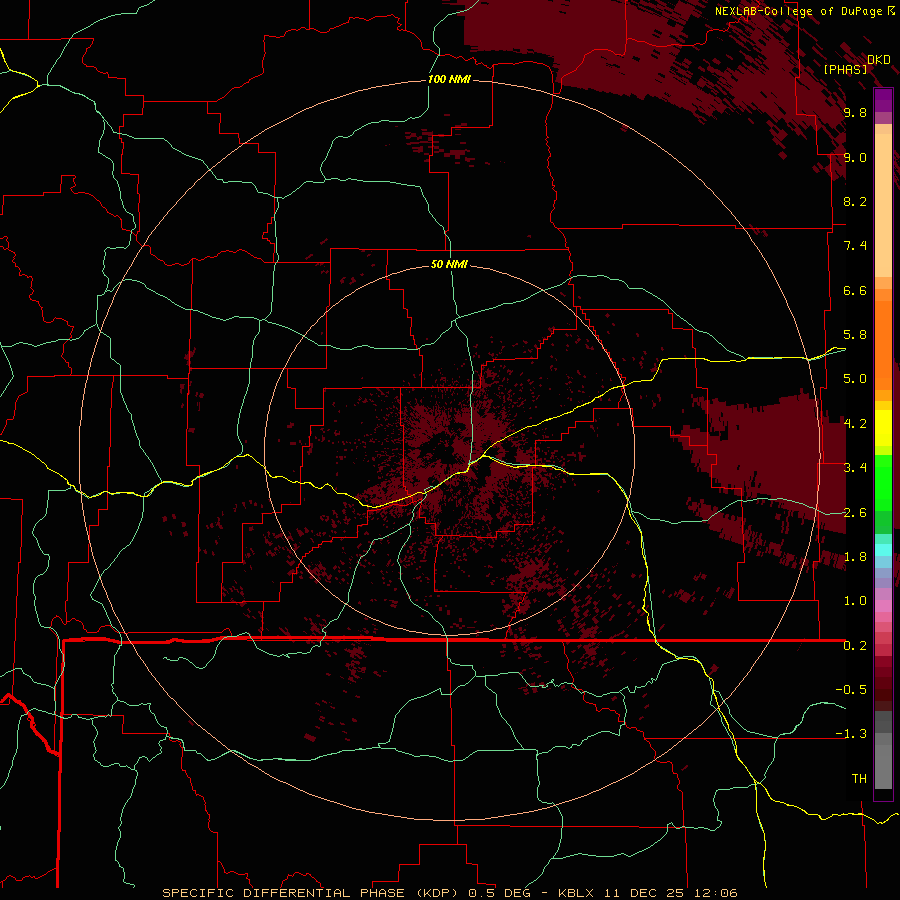Screen dimensions: 900x900
Task: Click the 7.4 value on the color scale
Action: (855, 246)
